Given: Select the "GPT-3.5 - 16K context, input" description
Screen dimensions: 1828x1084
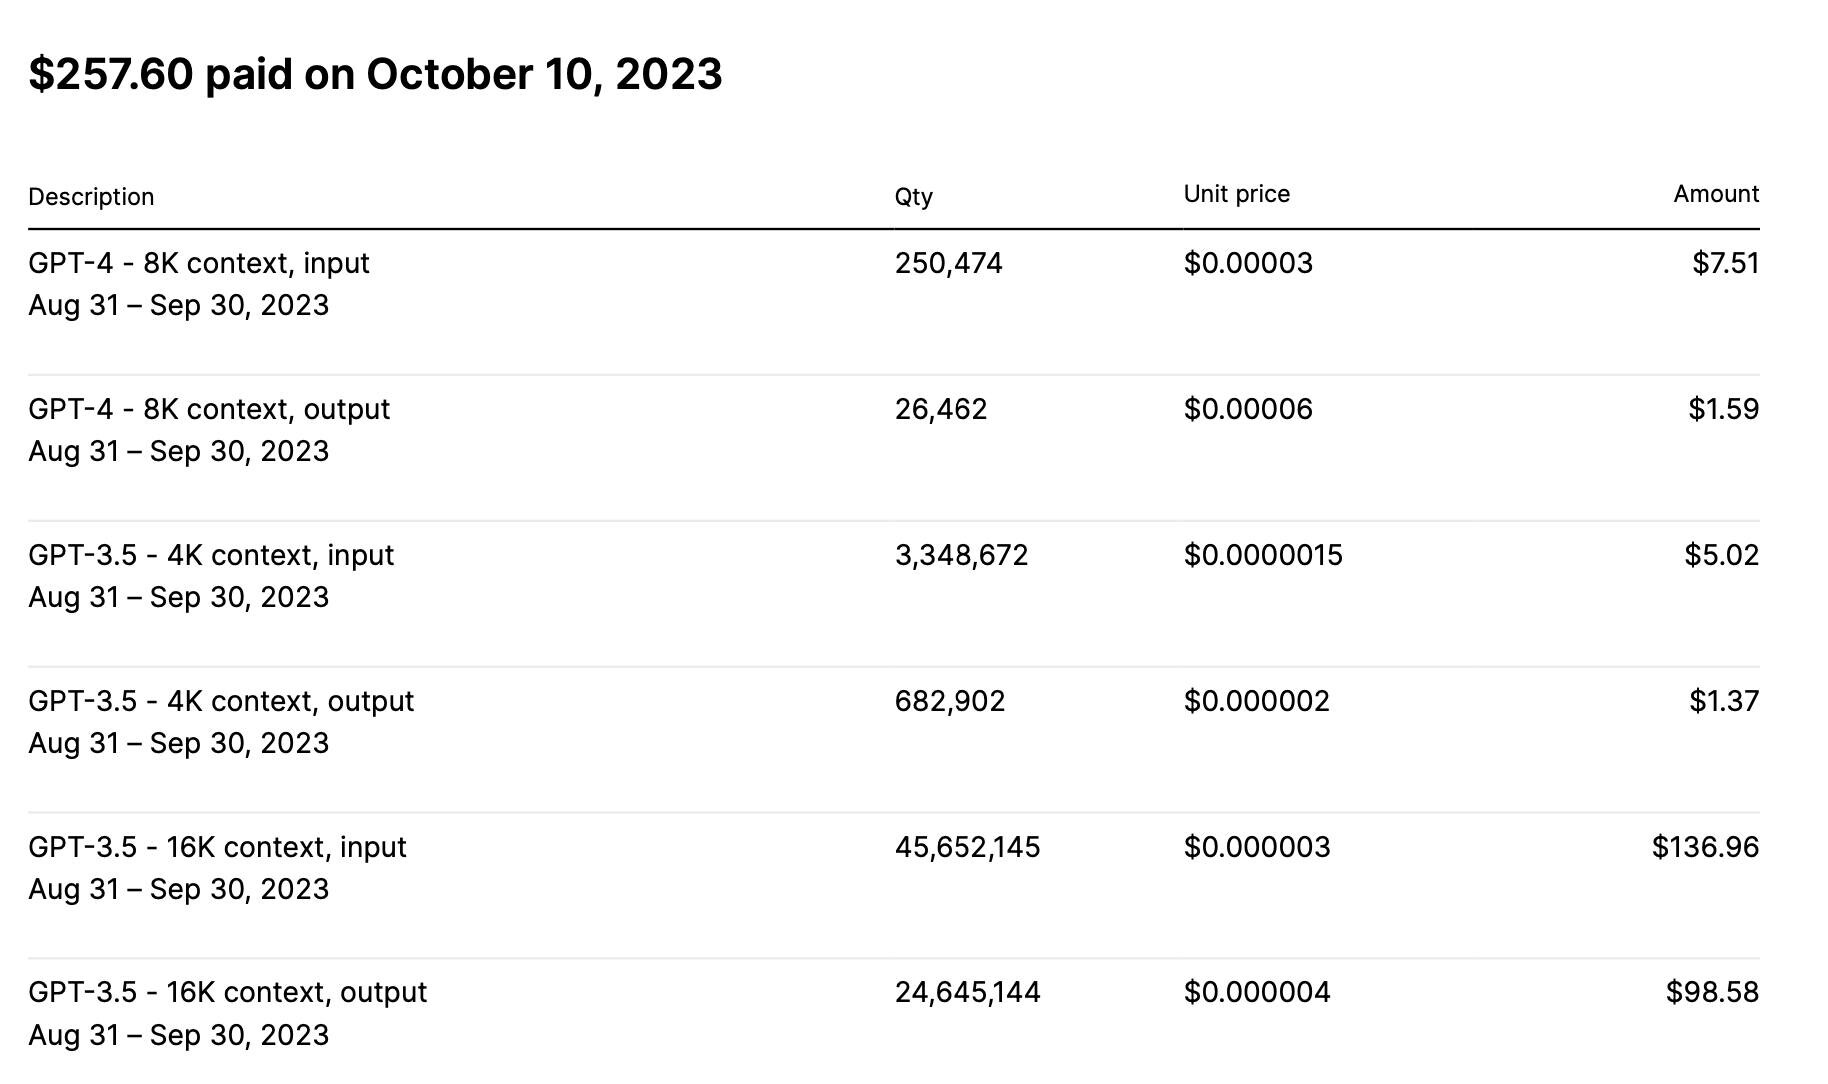Looking at the screenshot, I should (x=217, y=847).
